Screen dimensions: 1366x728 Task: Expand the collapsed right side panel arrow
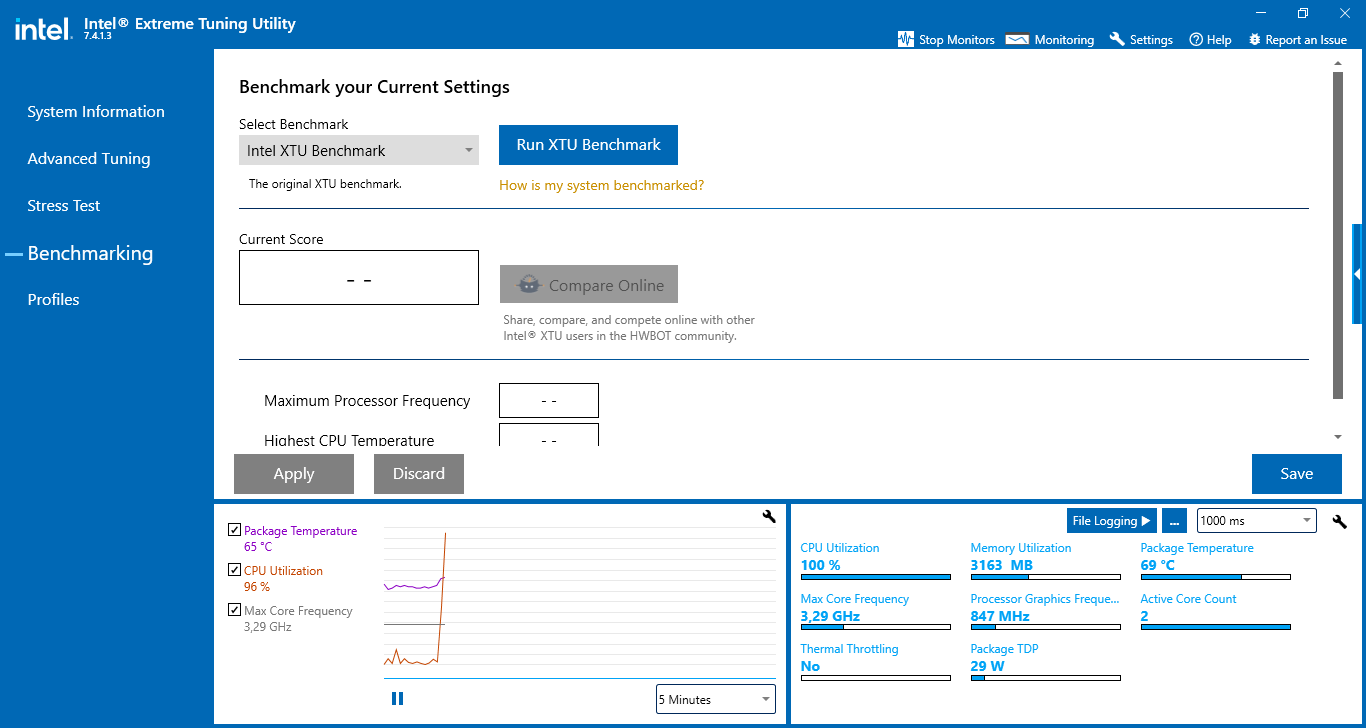tap(1358, 274)
